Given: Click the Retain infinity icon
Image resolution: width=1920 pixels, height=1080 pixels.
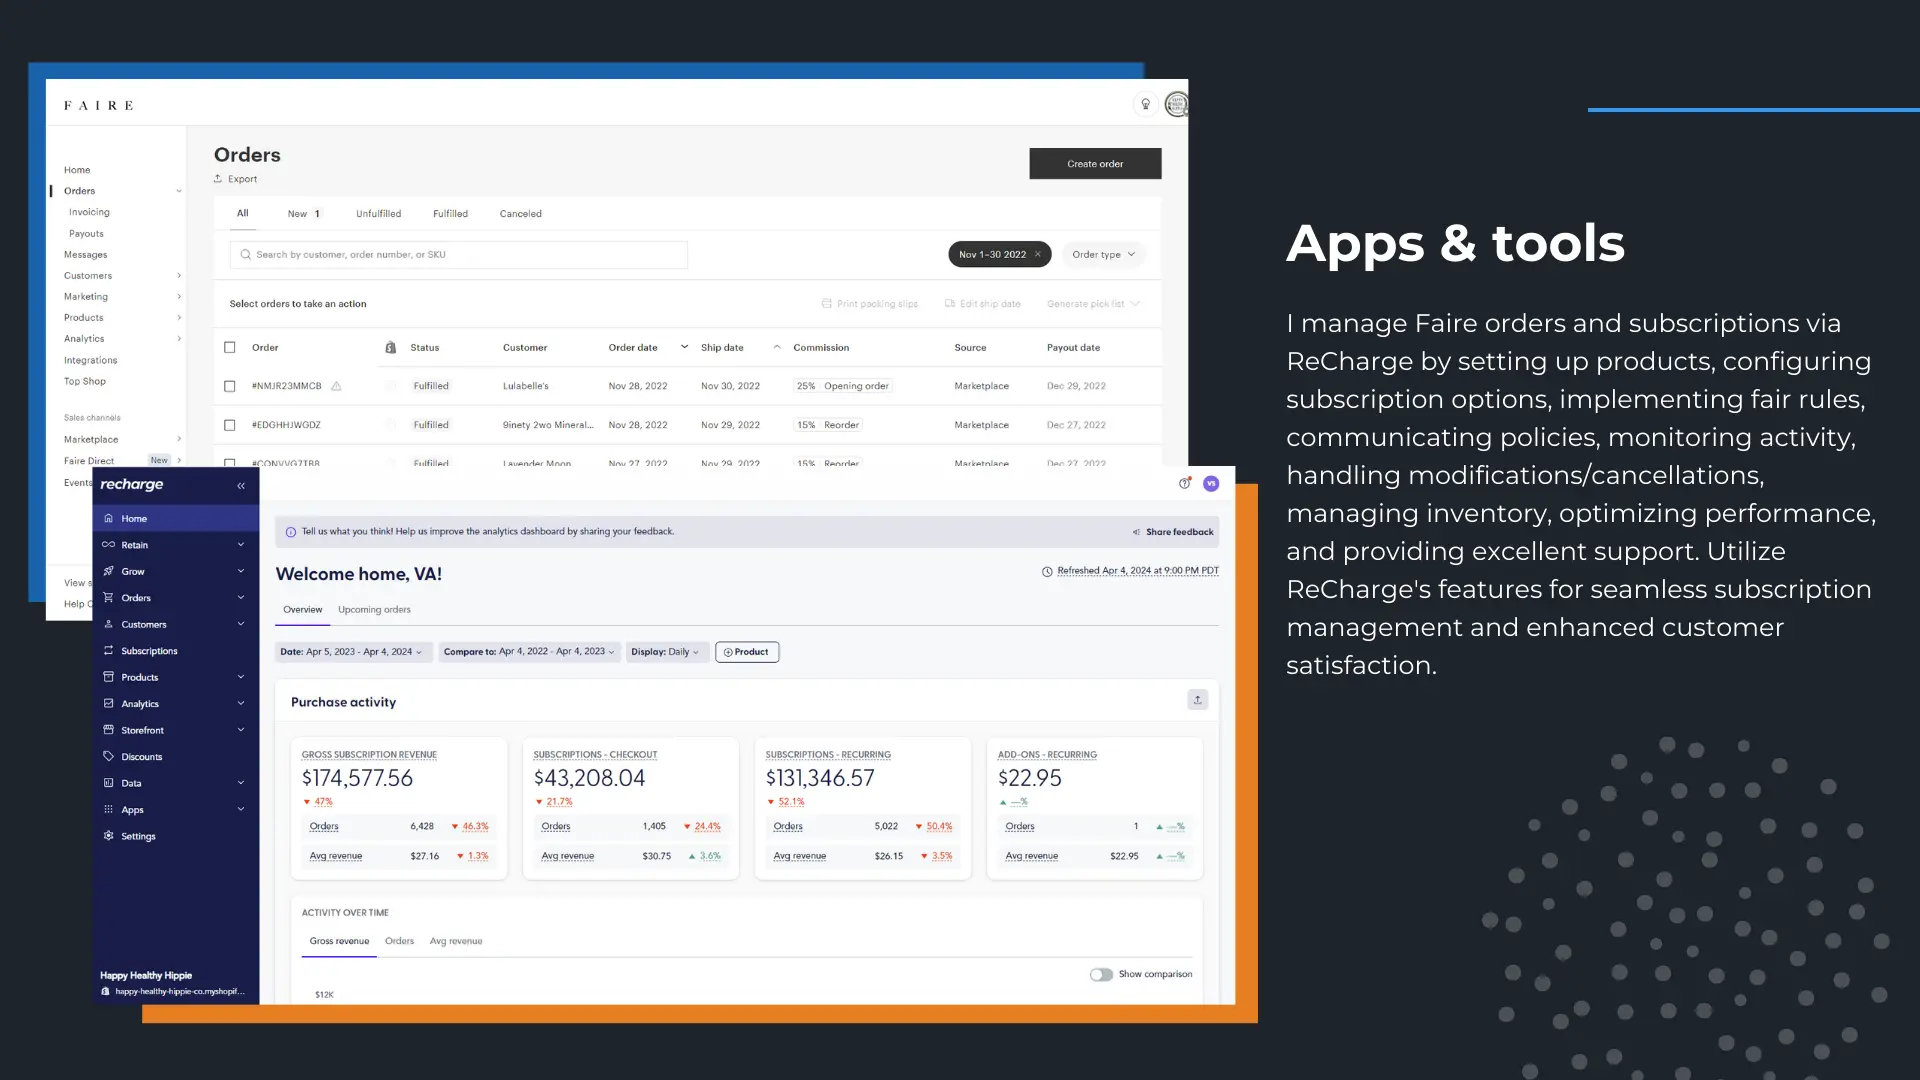Looking at the screenshot, I should pos(108,545).
